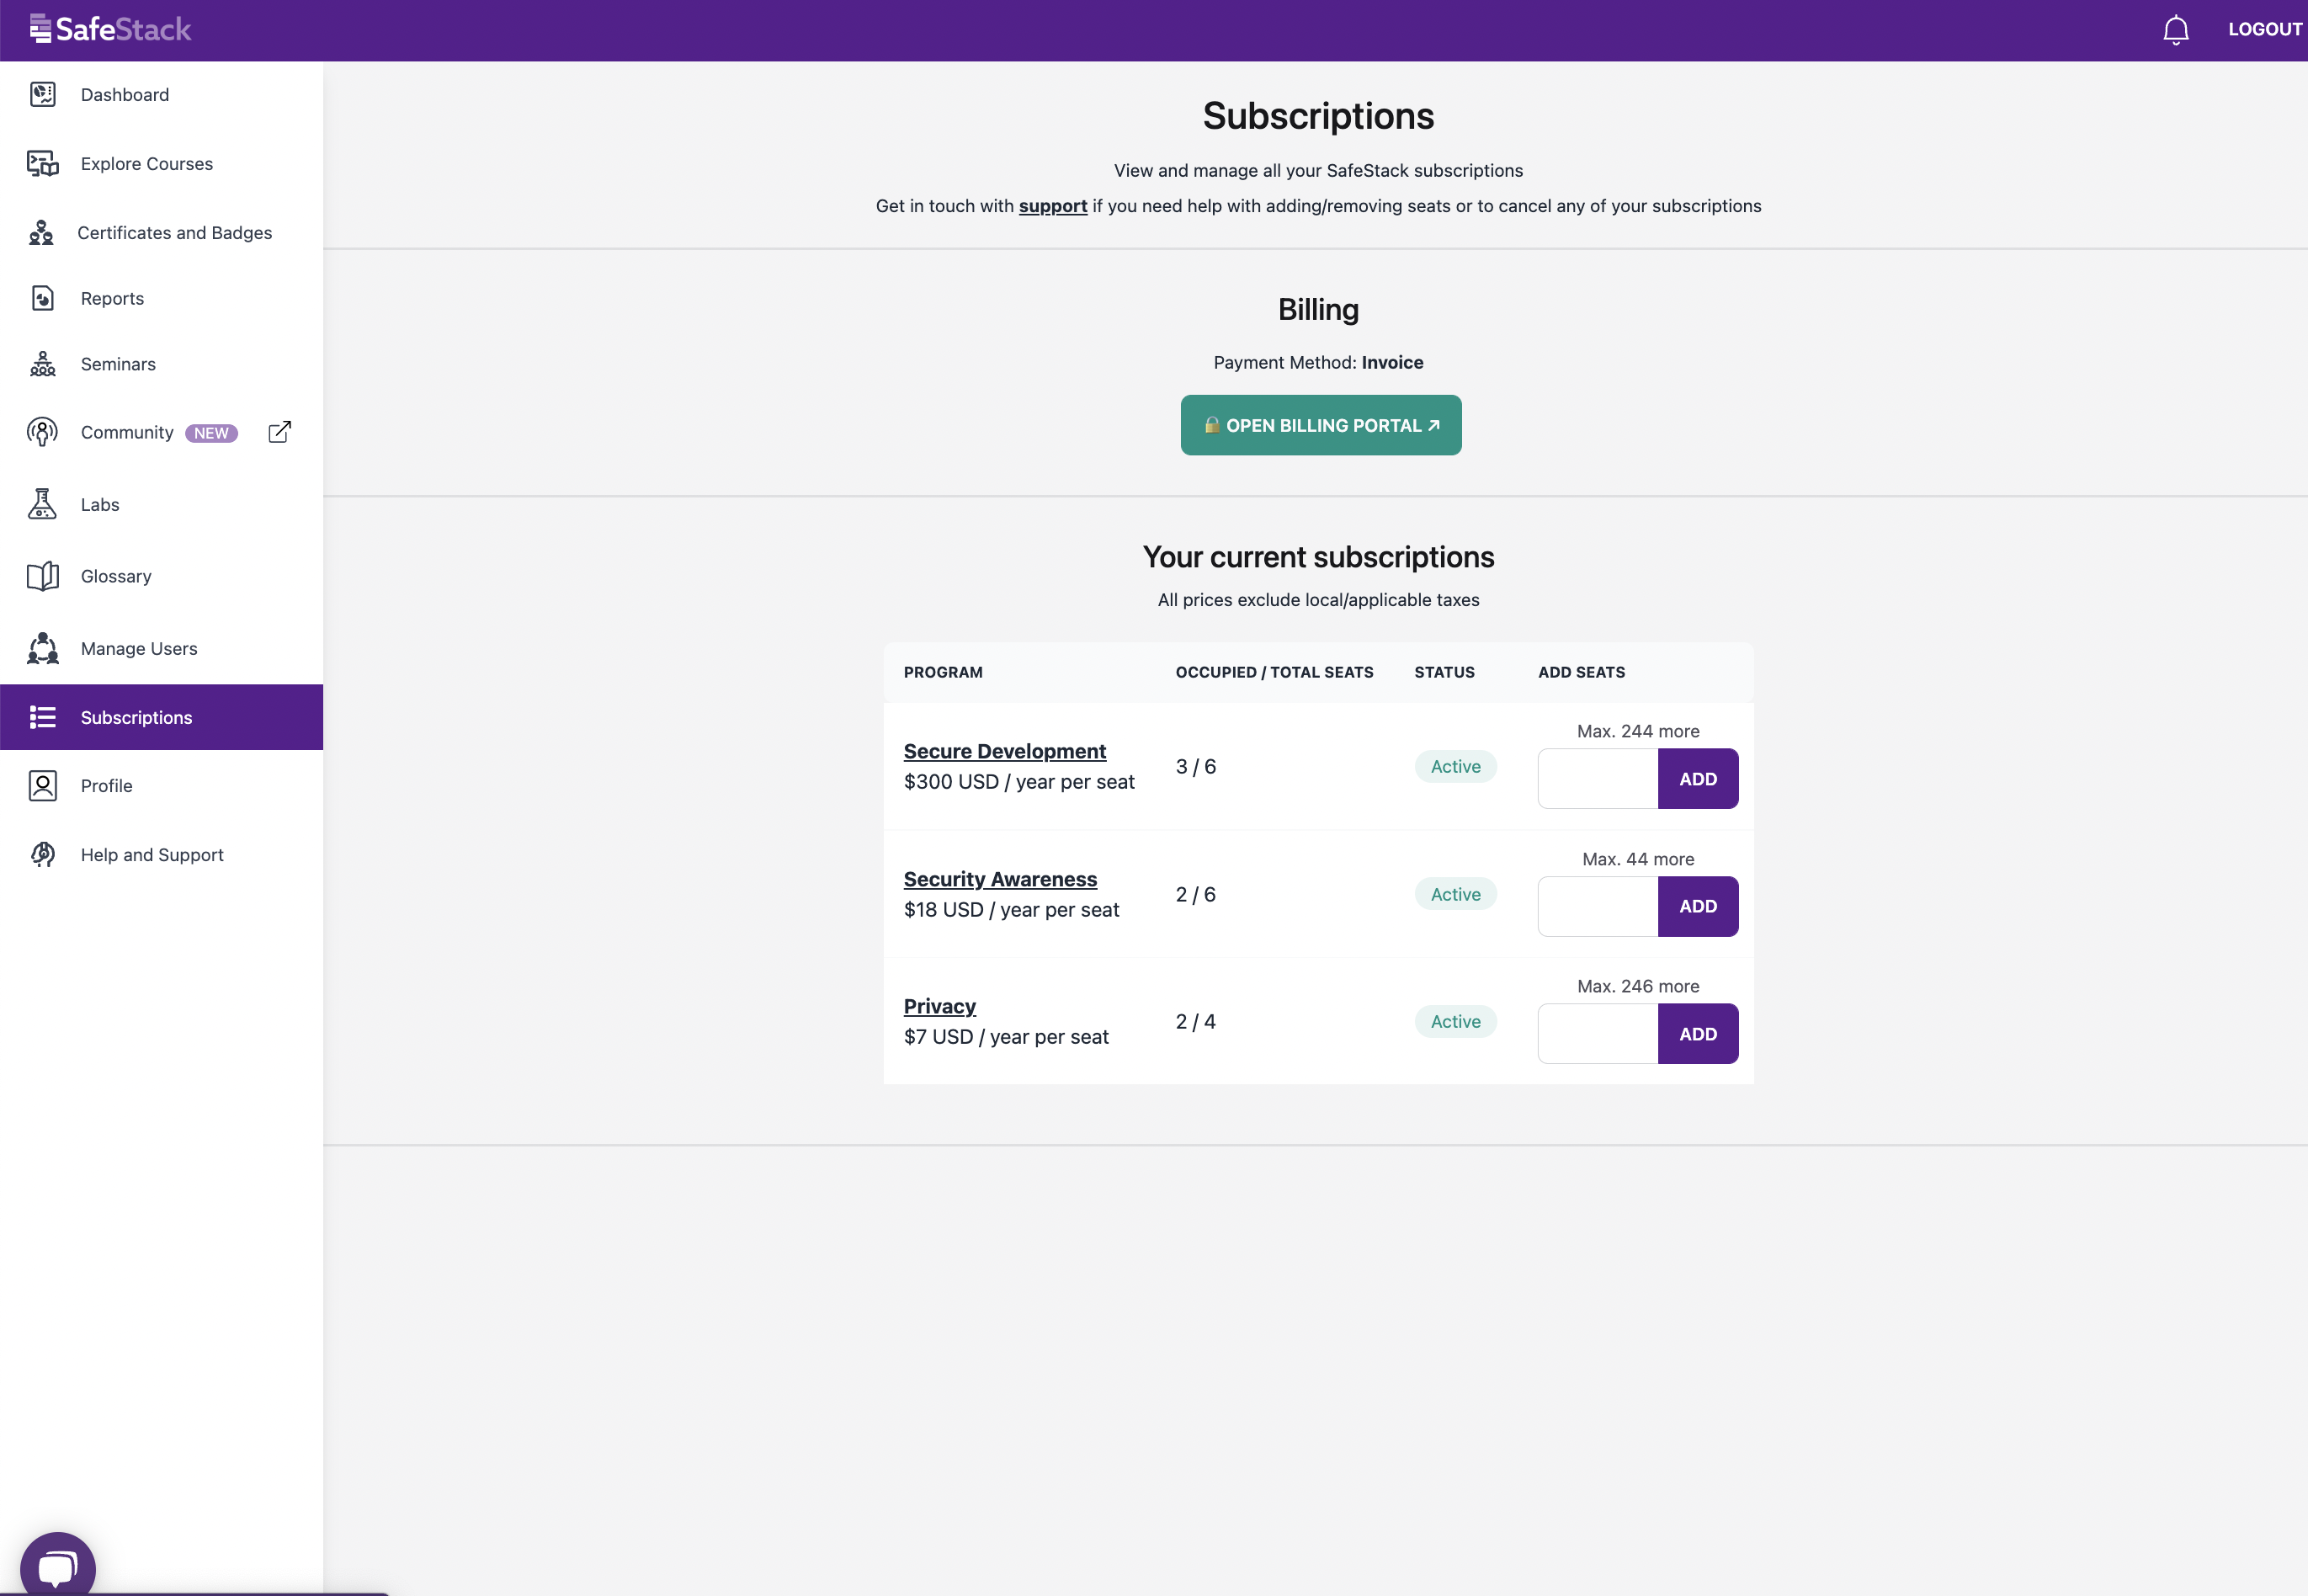Open the Privacy program link
Viewport: 2308px width, 1596px height.
(939, 1006)
